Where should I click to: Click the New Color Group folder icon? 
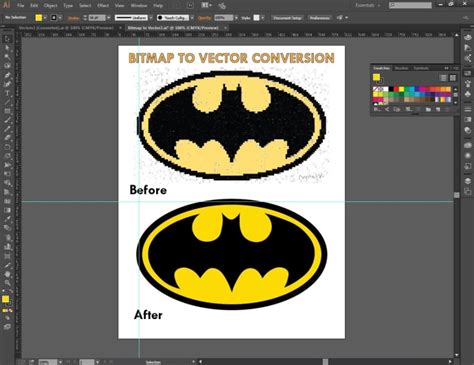click(x=428, y=109)
